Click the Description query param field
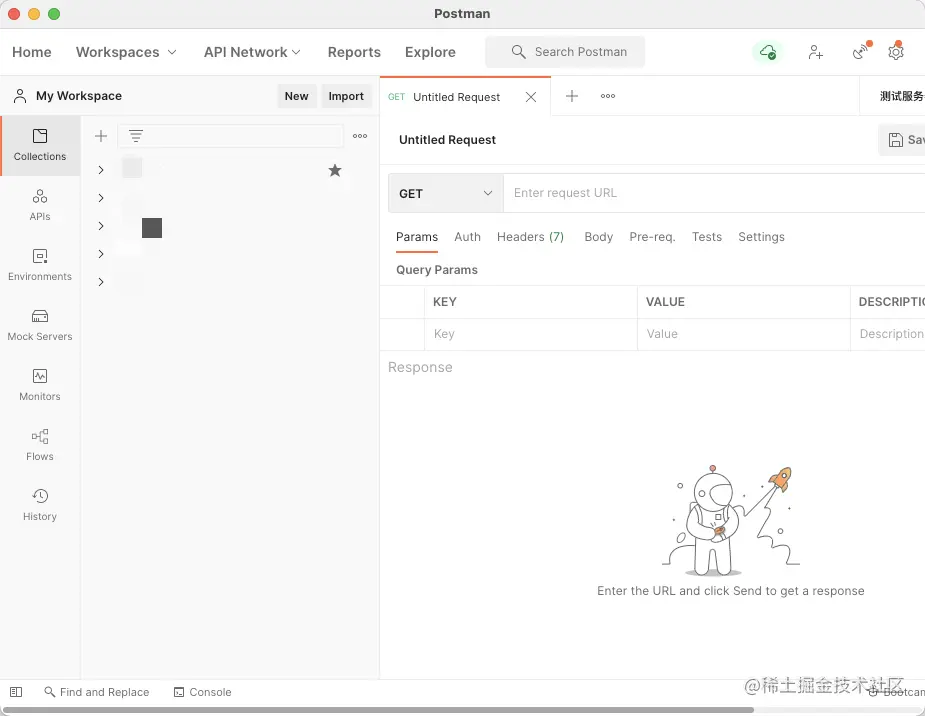Viewport: 925px width, 716px height. coord(888,334)
